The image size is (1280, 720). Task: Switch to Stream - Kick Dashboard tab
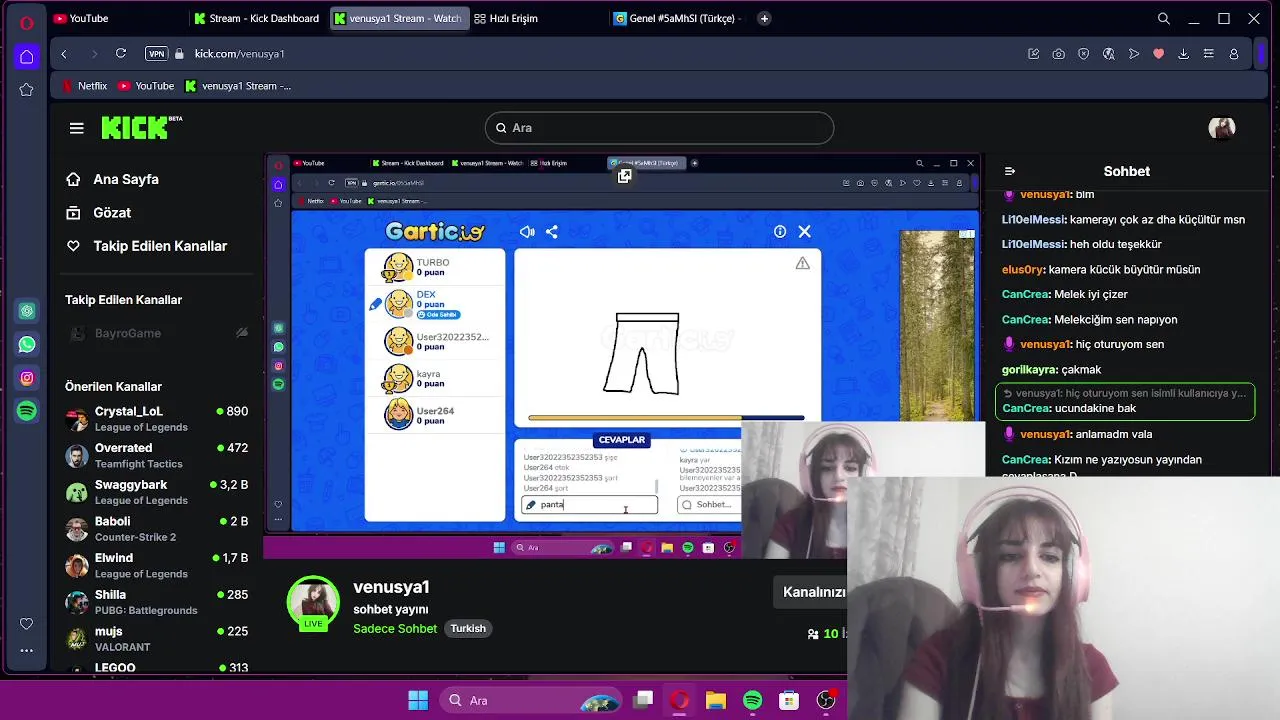point(257,18)
